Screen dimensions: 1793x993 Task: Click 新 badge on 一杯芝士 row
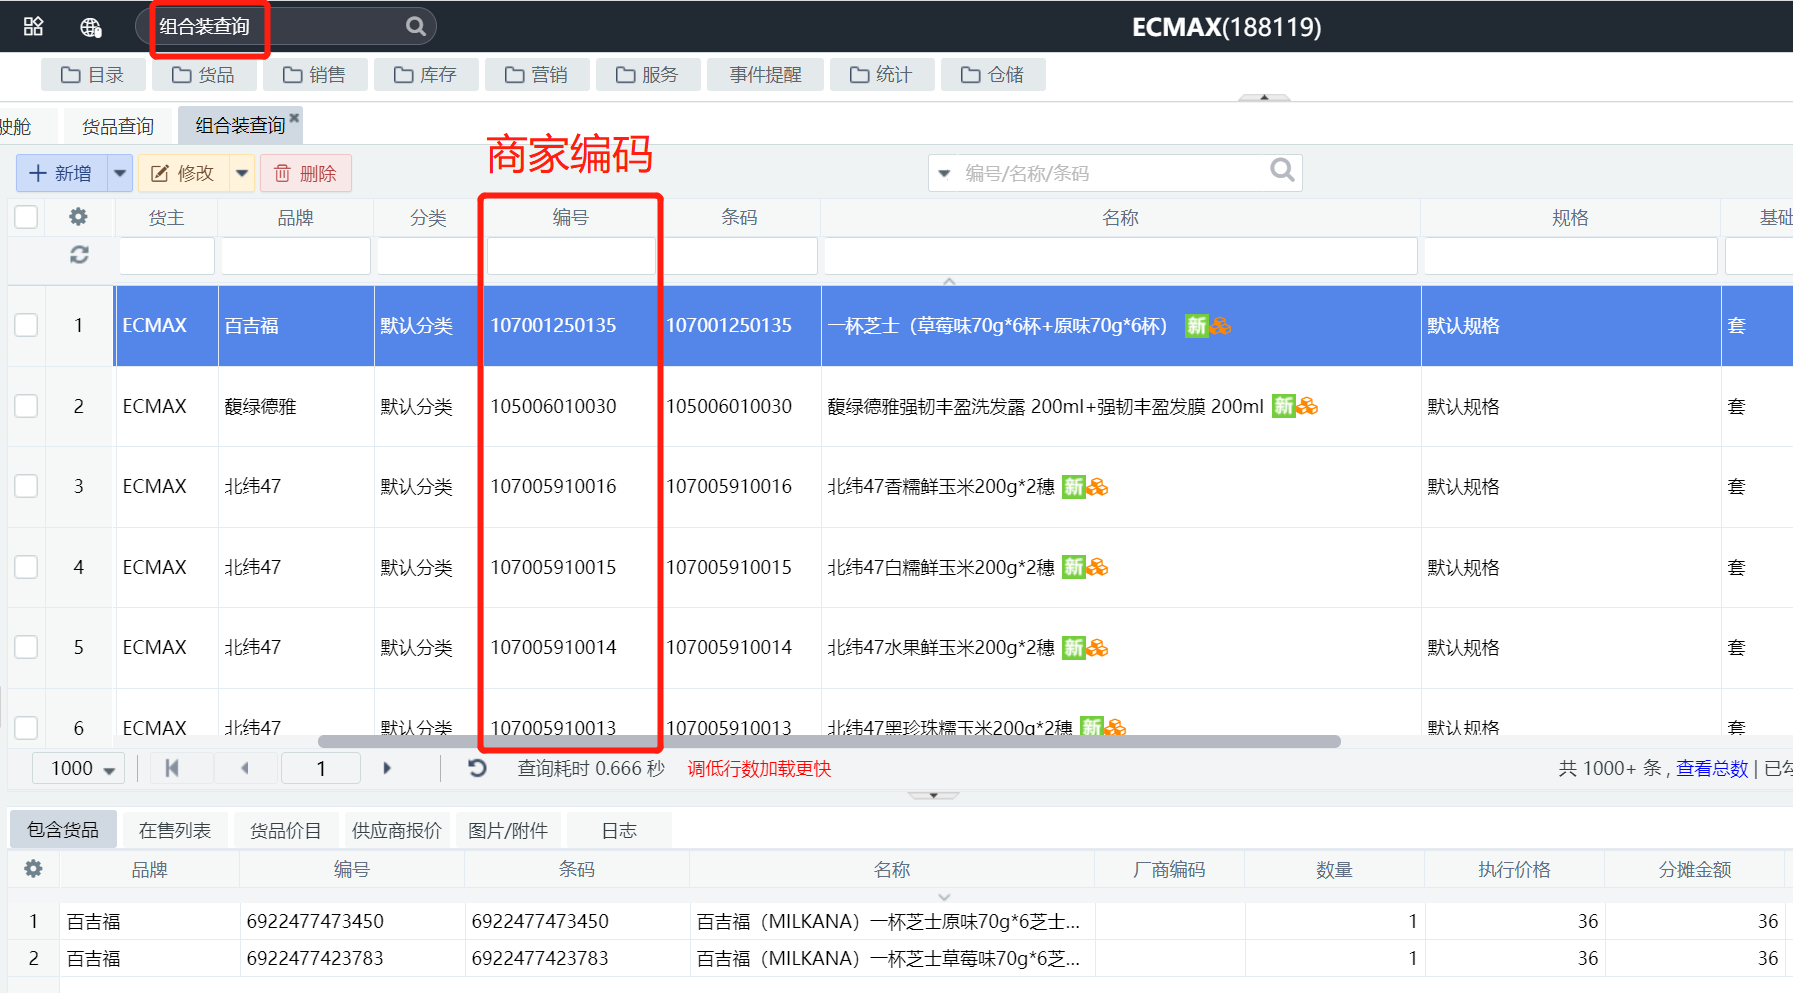(1196, 325)
